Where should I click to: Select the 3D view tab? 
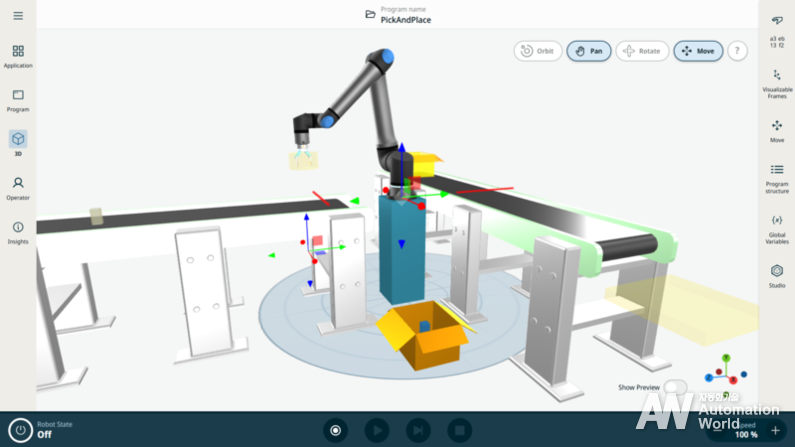(18, 143)
